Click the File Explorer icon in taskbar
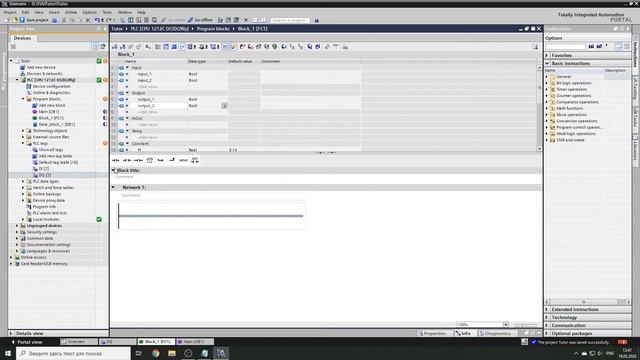The height and width of the screenshot is (360, 640). (x=172, y=353)
